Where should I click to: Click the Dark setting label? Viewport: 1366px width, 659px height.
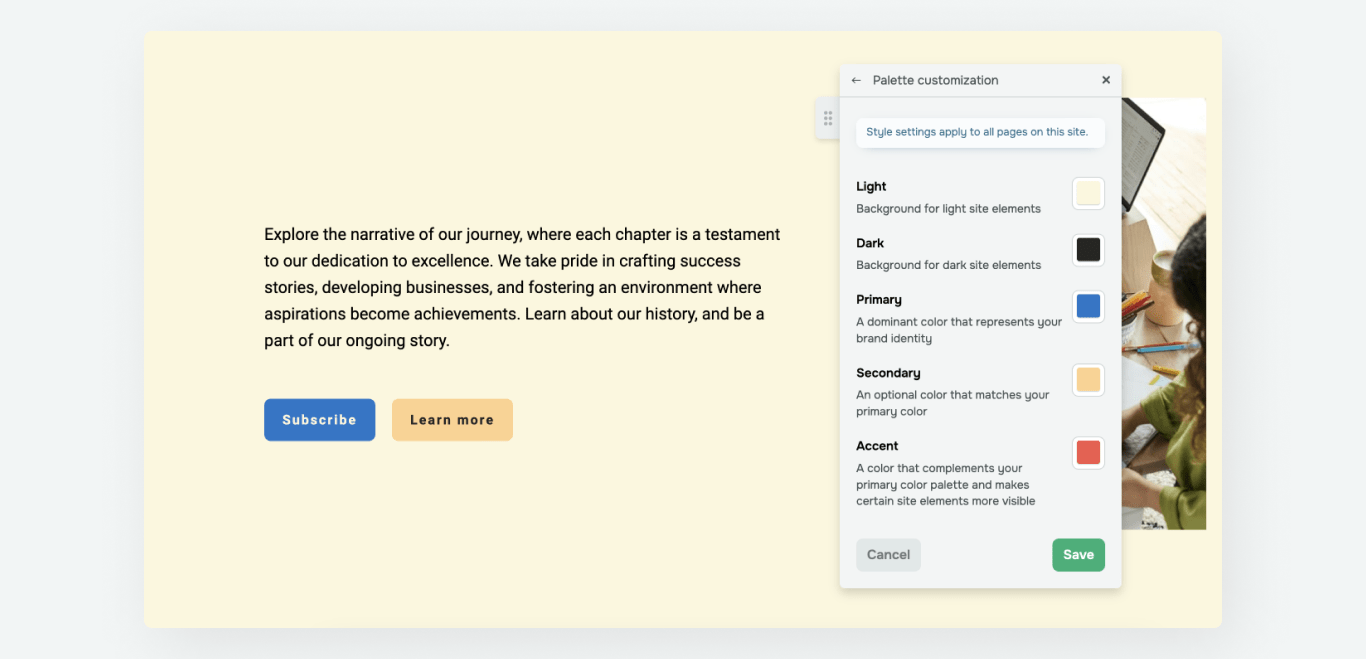point(870,243)
